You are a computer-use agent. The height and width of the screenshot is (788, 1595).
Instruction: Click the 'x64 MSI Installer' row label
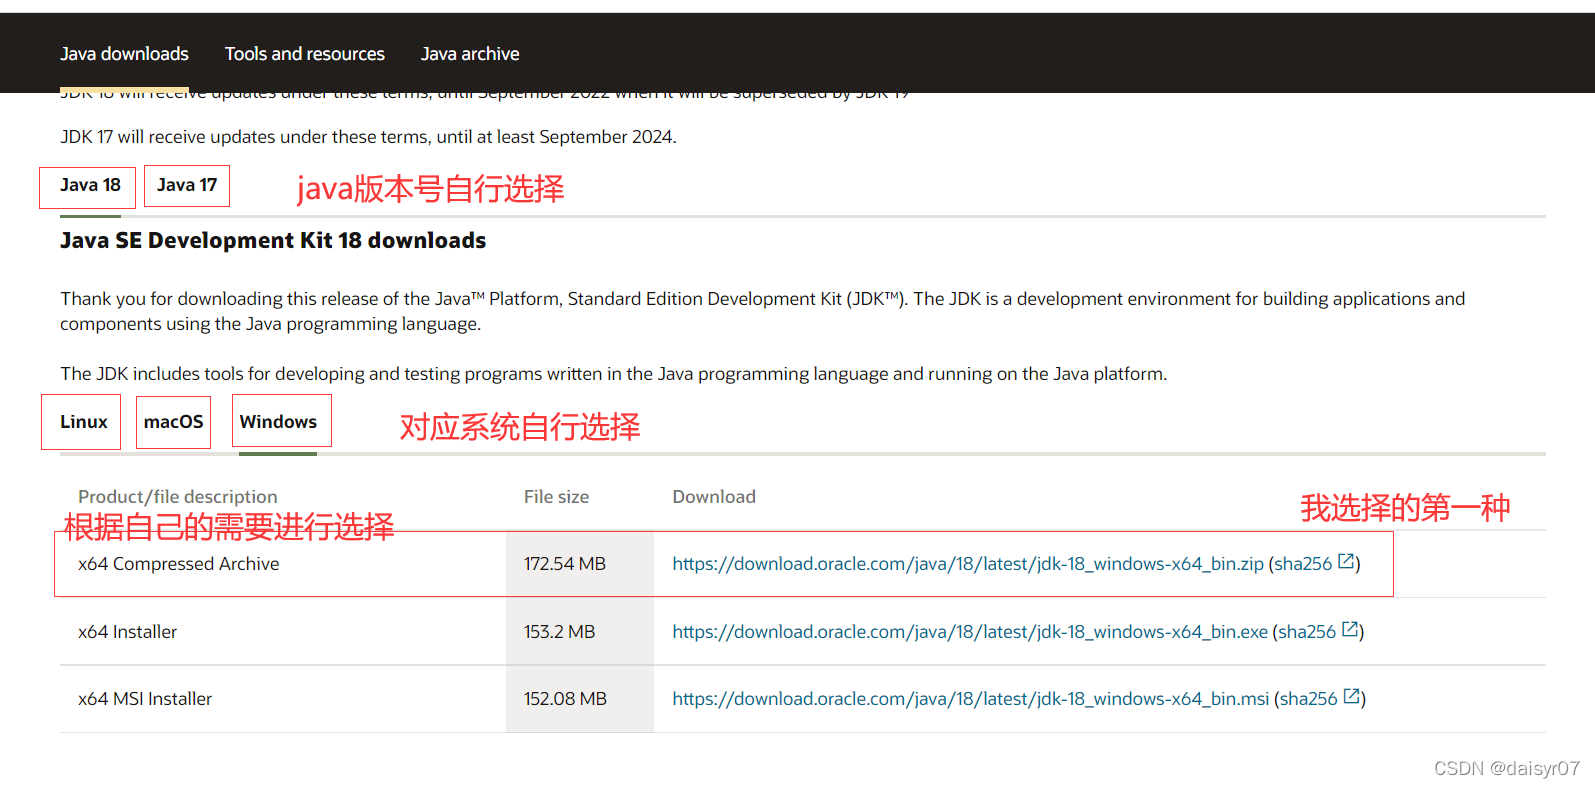[145, 699]
